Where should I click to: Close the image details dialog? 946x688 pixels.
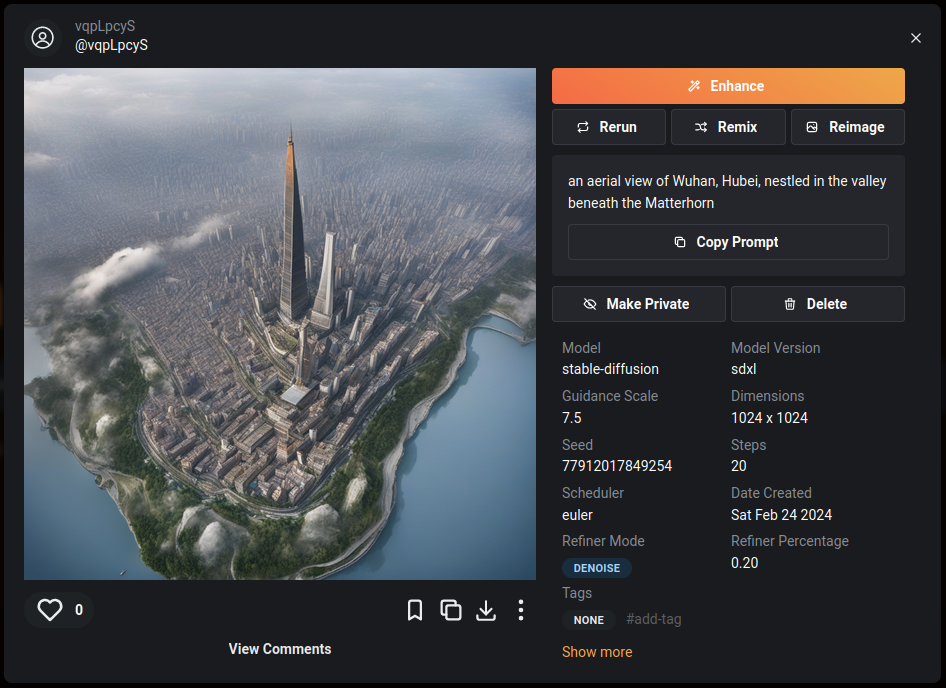point(916,38)
